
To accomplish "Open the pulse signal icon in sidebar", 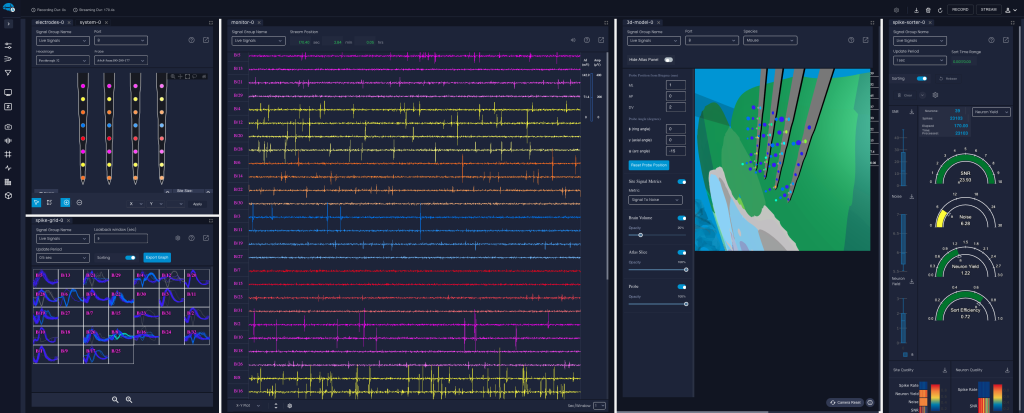I will pyautogui.click(x=8, y=168).
